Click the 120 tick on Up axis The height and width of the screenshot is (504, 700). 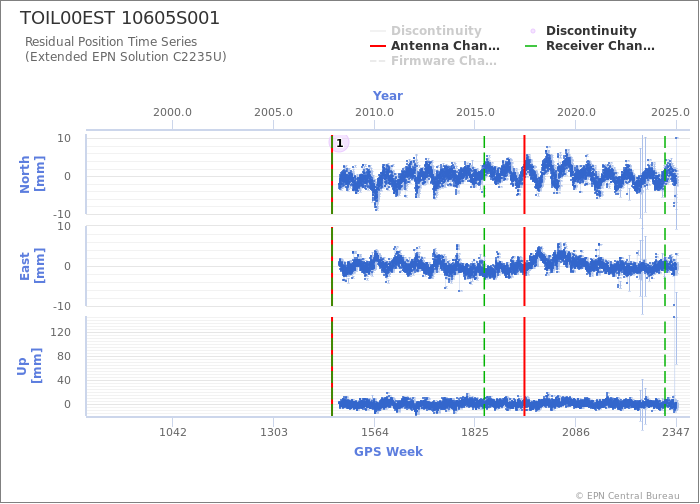[60, 332]
